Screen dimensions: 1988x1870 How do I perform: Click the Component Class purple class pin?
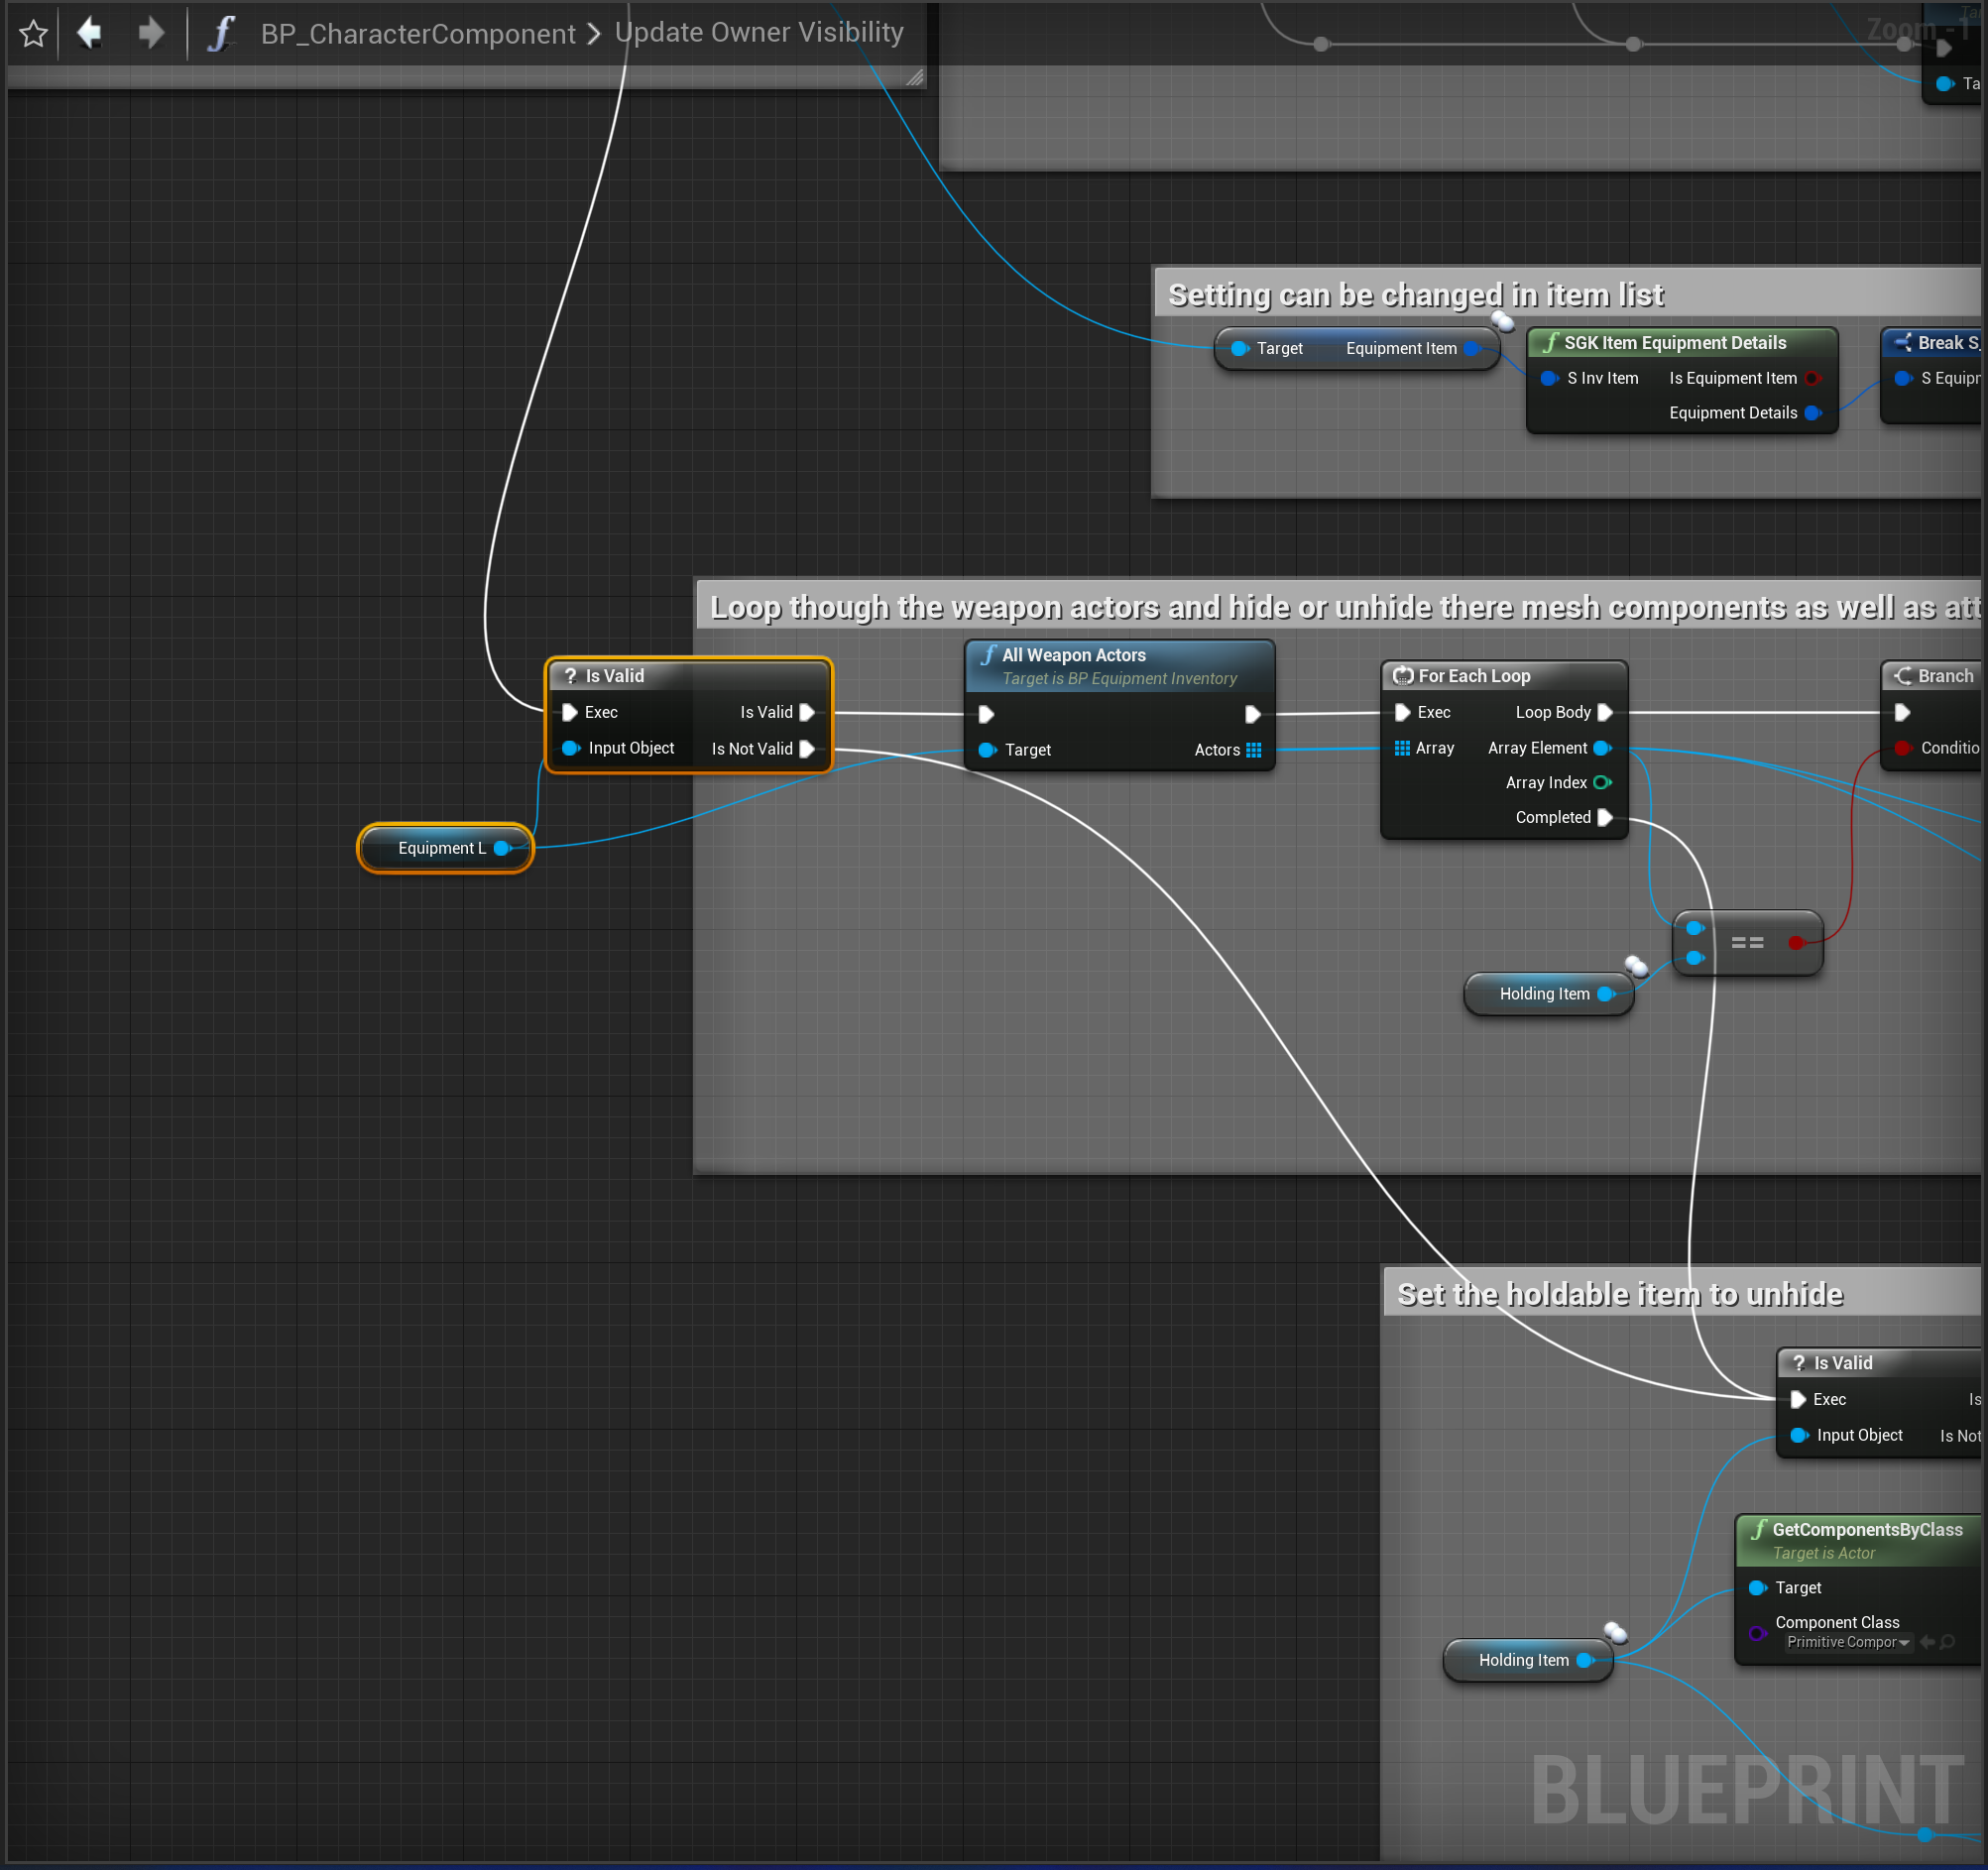coord(1756,1633)
